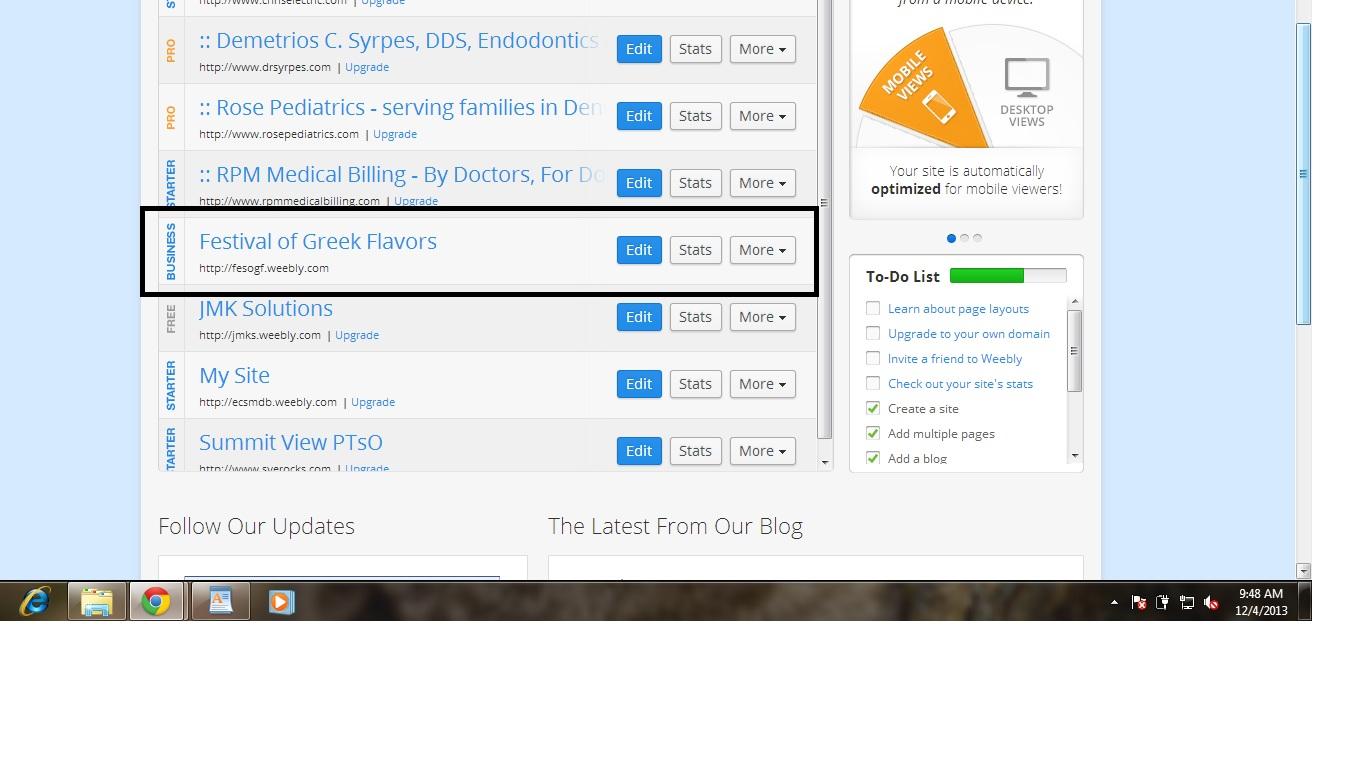Viewport: 1366px width, 768px height.
Task: Launch Internet Explorer from the taskbar
Action: tap(34, 601)
